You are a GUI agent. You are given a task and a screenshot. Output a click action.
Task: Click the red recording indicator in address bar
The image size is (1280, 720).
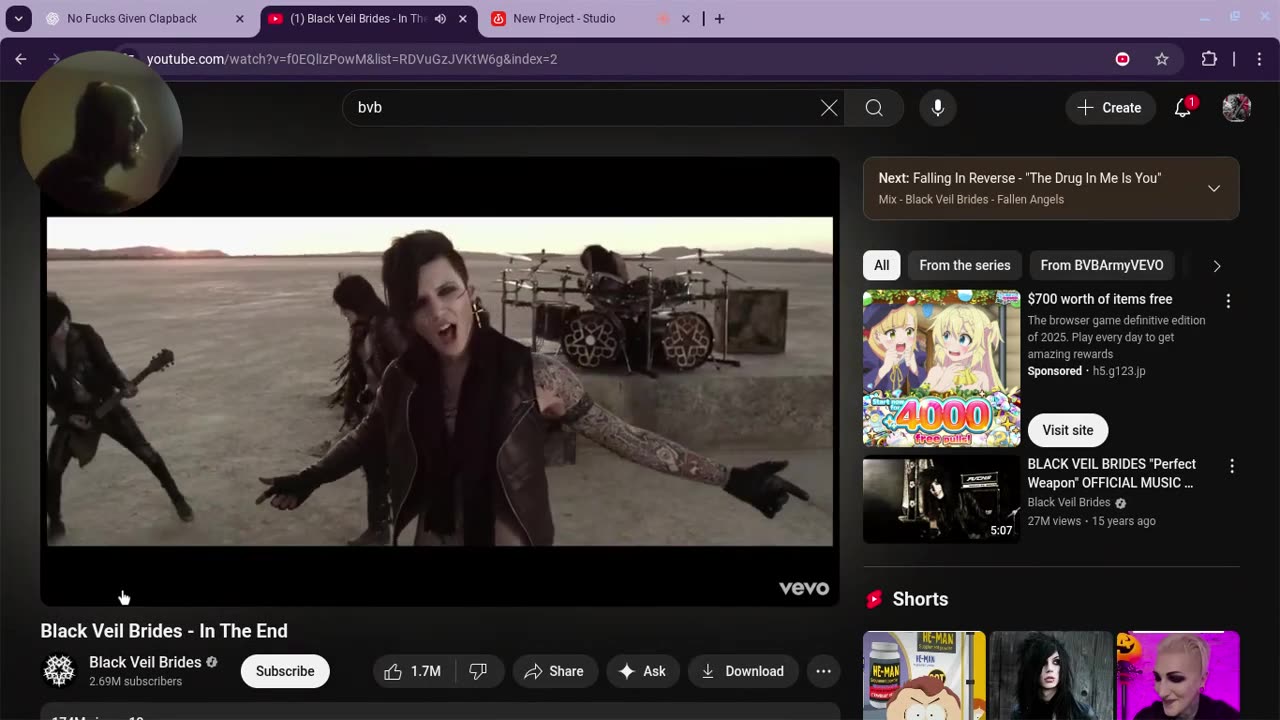coord(1122,59)
